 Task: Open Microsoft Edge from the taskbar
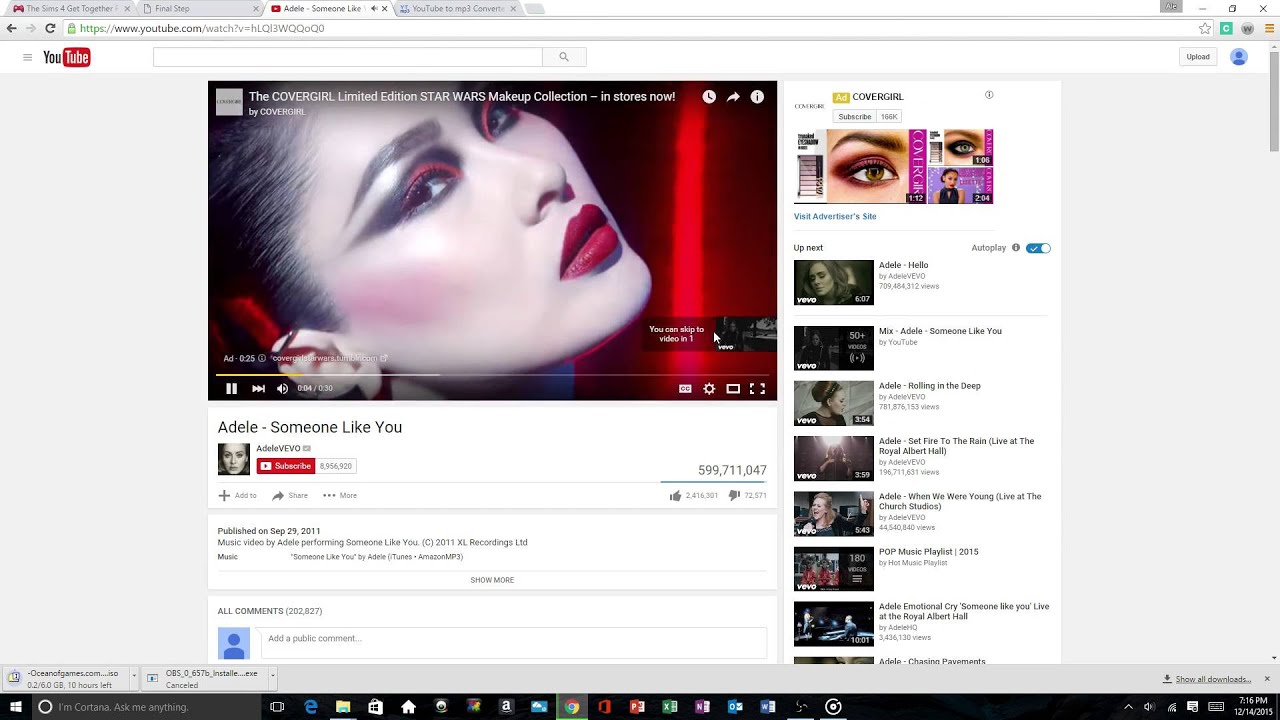pyautogui.click(x=311, y=707)
